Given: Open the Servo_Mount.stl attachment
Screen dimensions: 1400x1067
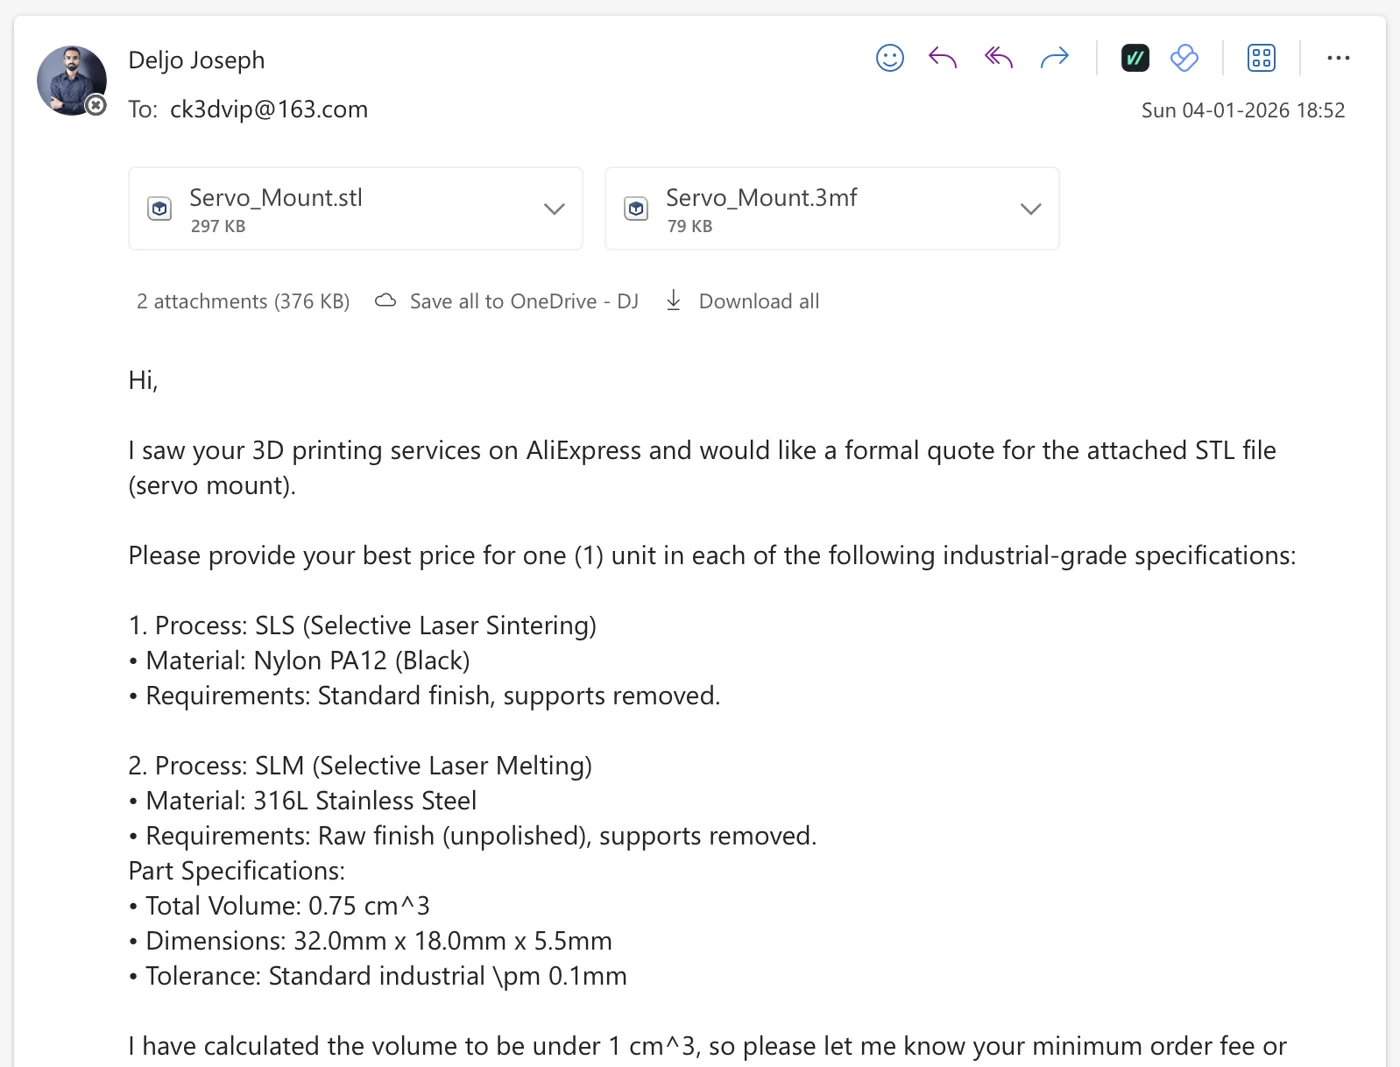Looking at the screenshot, I should (x=276, y=198).
